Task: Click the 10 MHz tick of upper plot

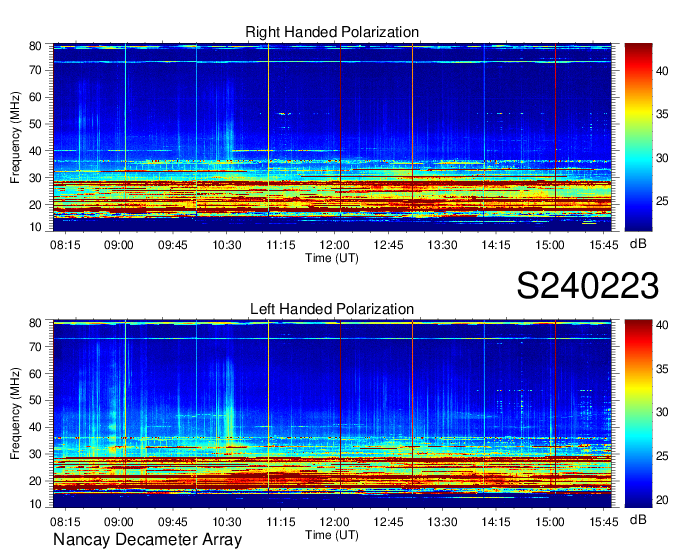Action: click(x=35, y=227)
